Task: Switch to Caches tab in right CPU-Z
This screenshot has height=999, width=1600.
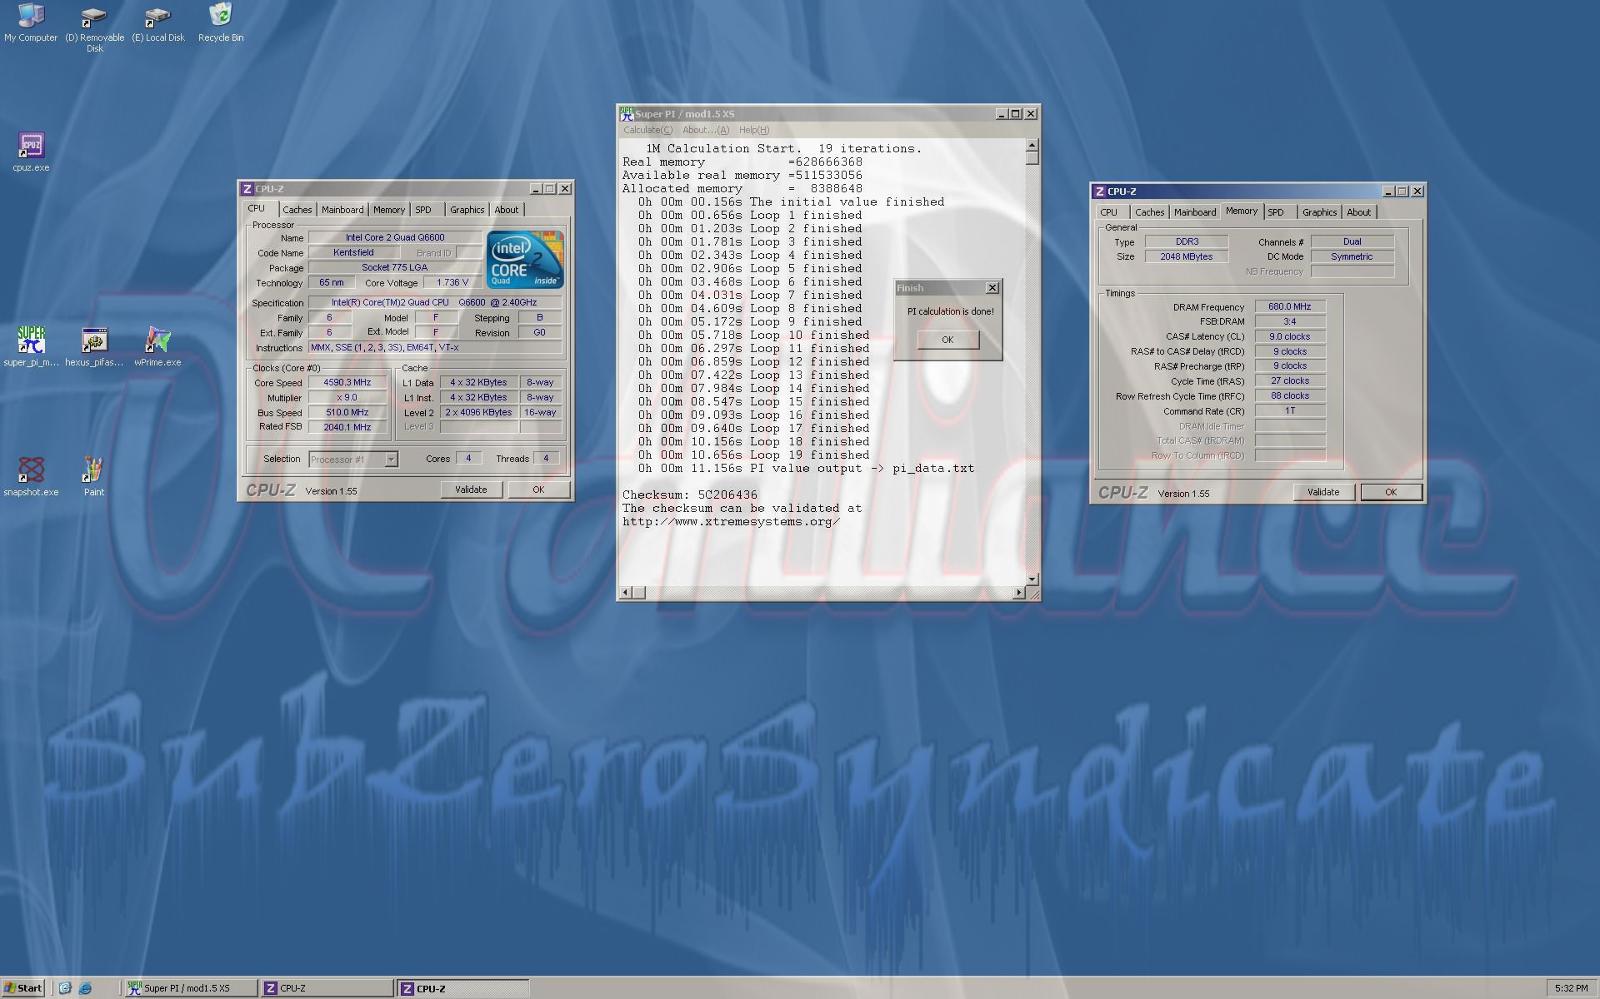Action: click(x=1150, y=212)
